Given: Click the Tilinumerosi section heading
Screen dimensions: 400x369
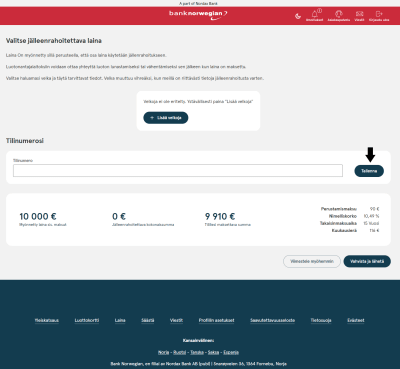Looking at the screenshot, I should point(25,141).
